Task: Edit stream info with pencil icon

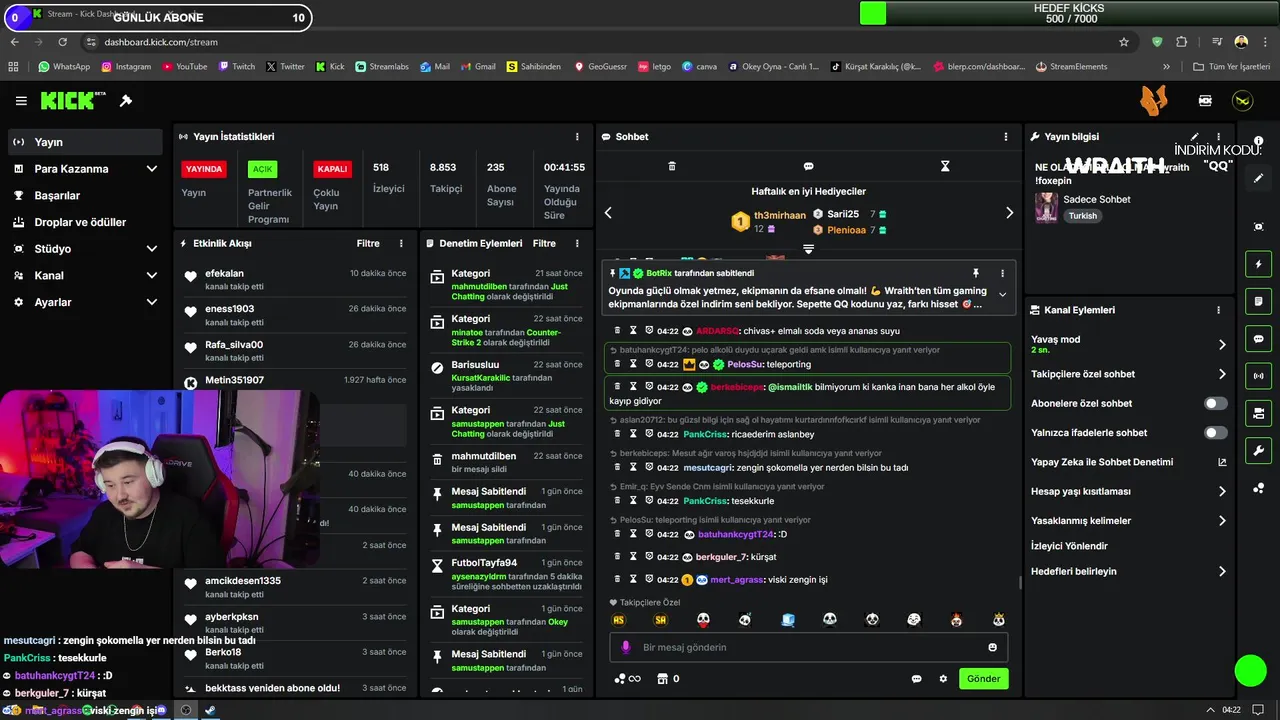Action: pos(1194,137)
